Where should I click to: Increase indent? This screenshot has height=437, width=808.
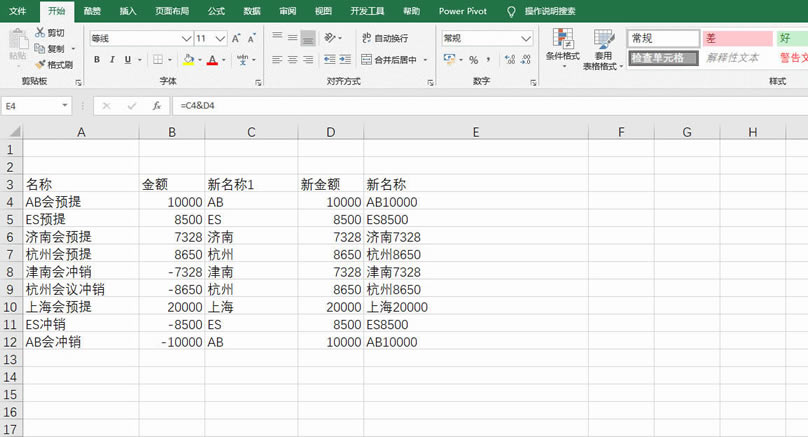click(345, 60)
